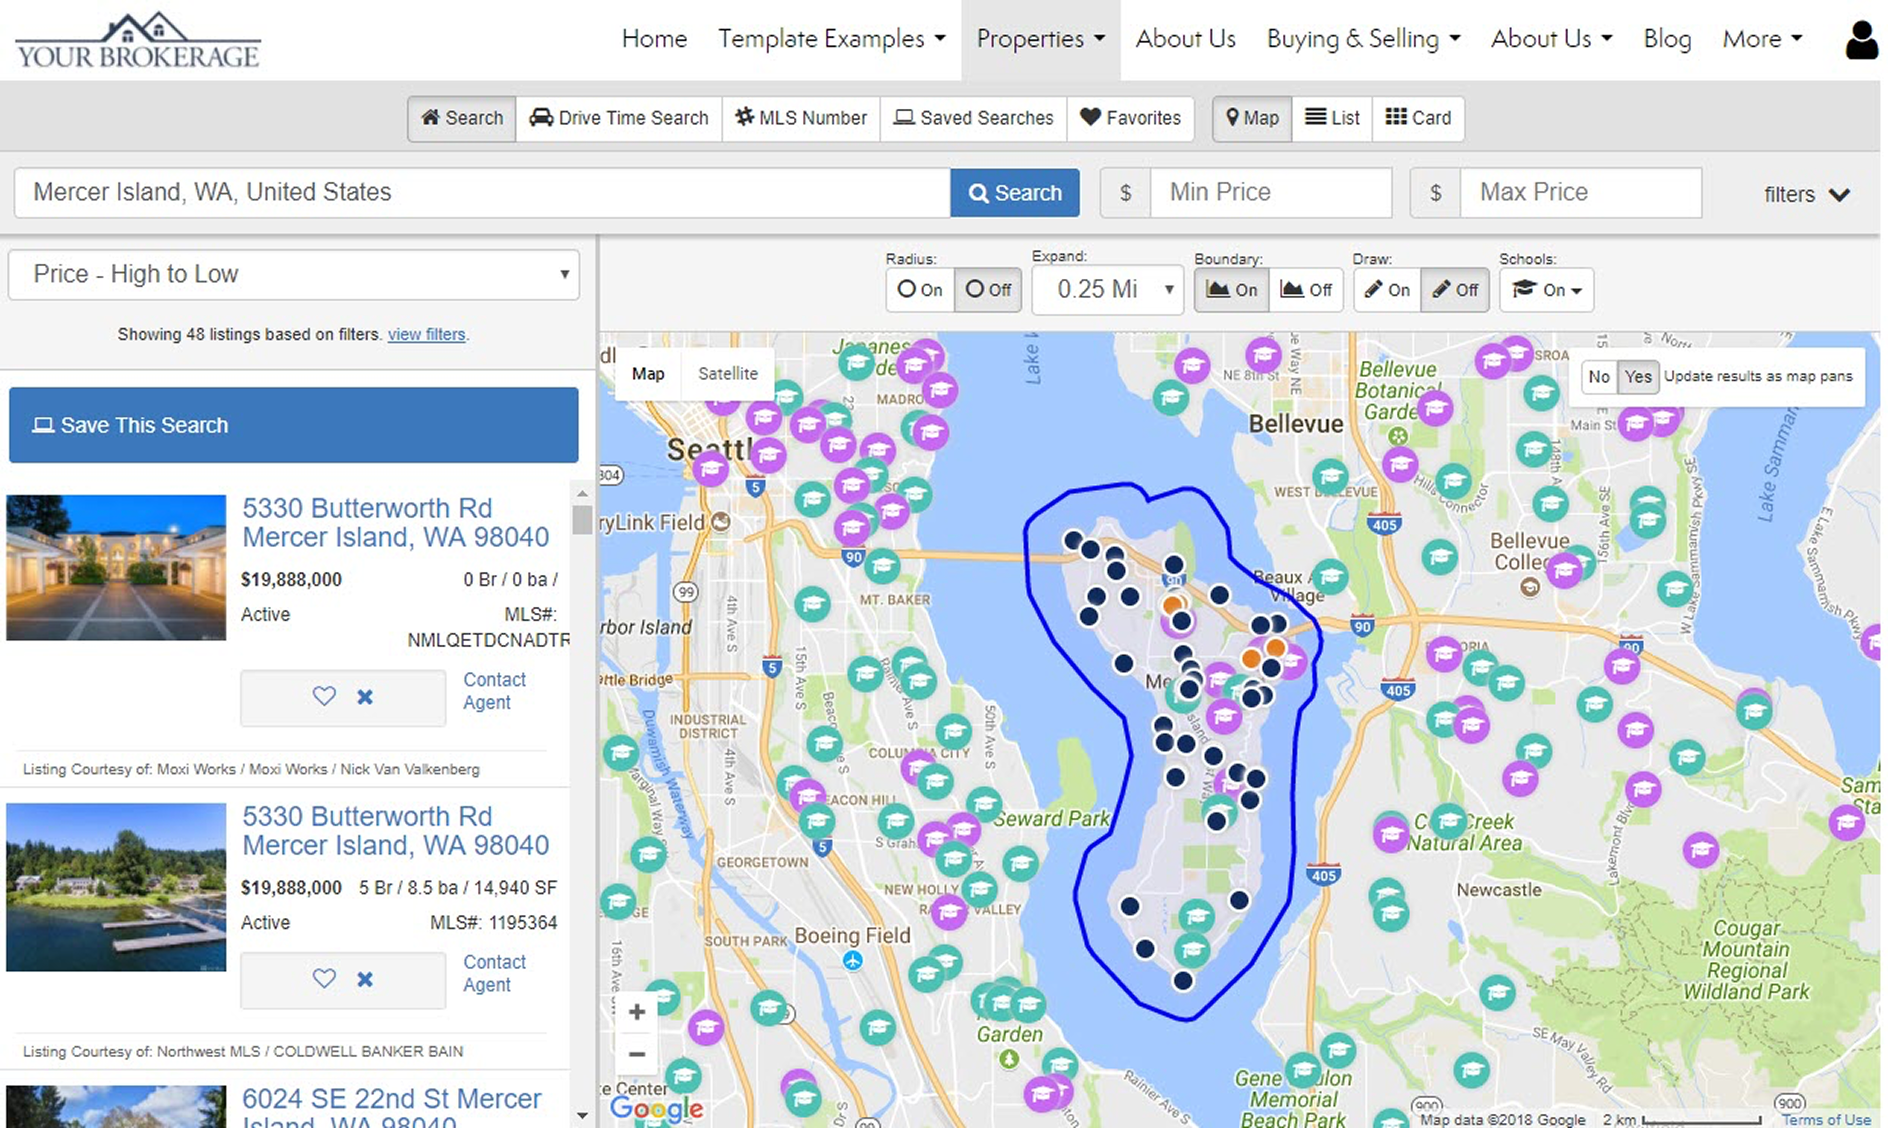Switch to Map view
Viewport: 1888px width, 1128px height.
pyautogui.click(x=1252, y=118)
